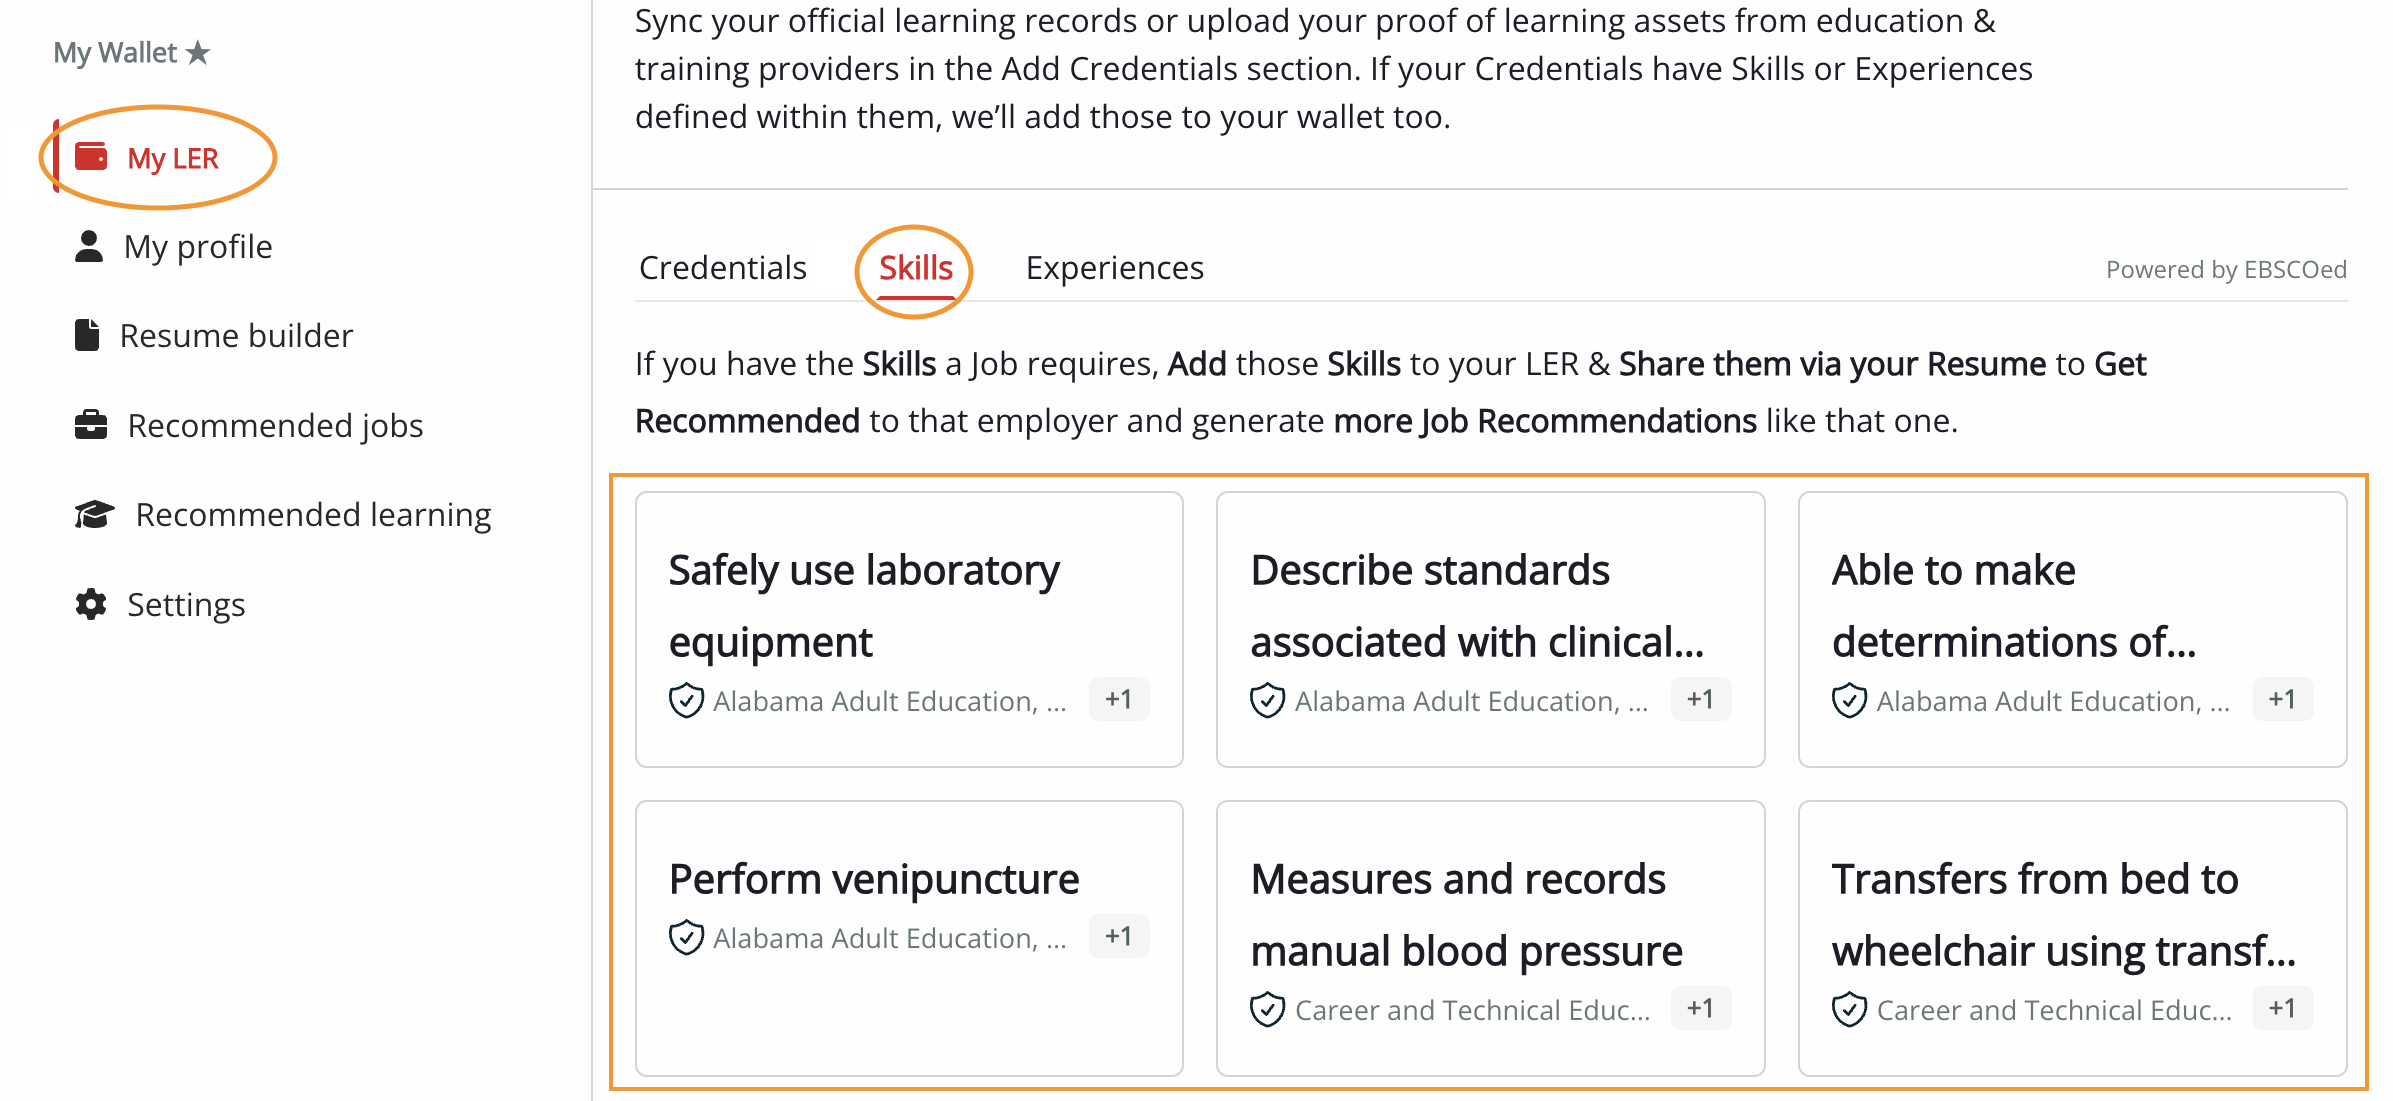
Task: Click the person icon next to My profile
Action: click(x=89, y=246)
